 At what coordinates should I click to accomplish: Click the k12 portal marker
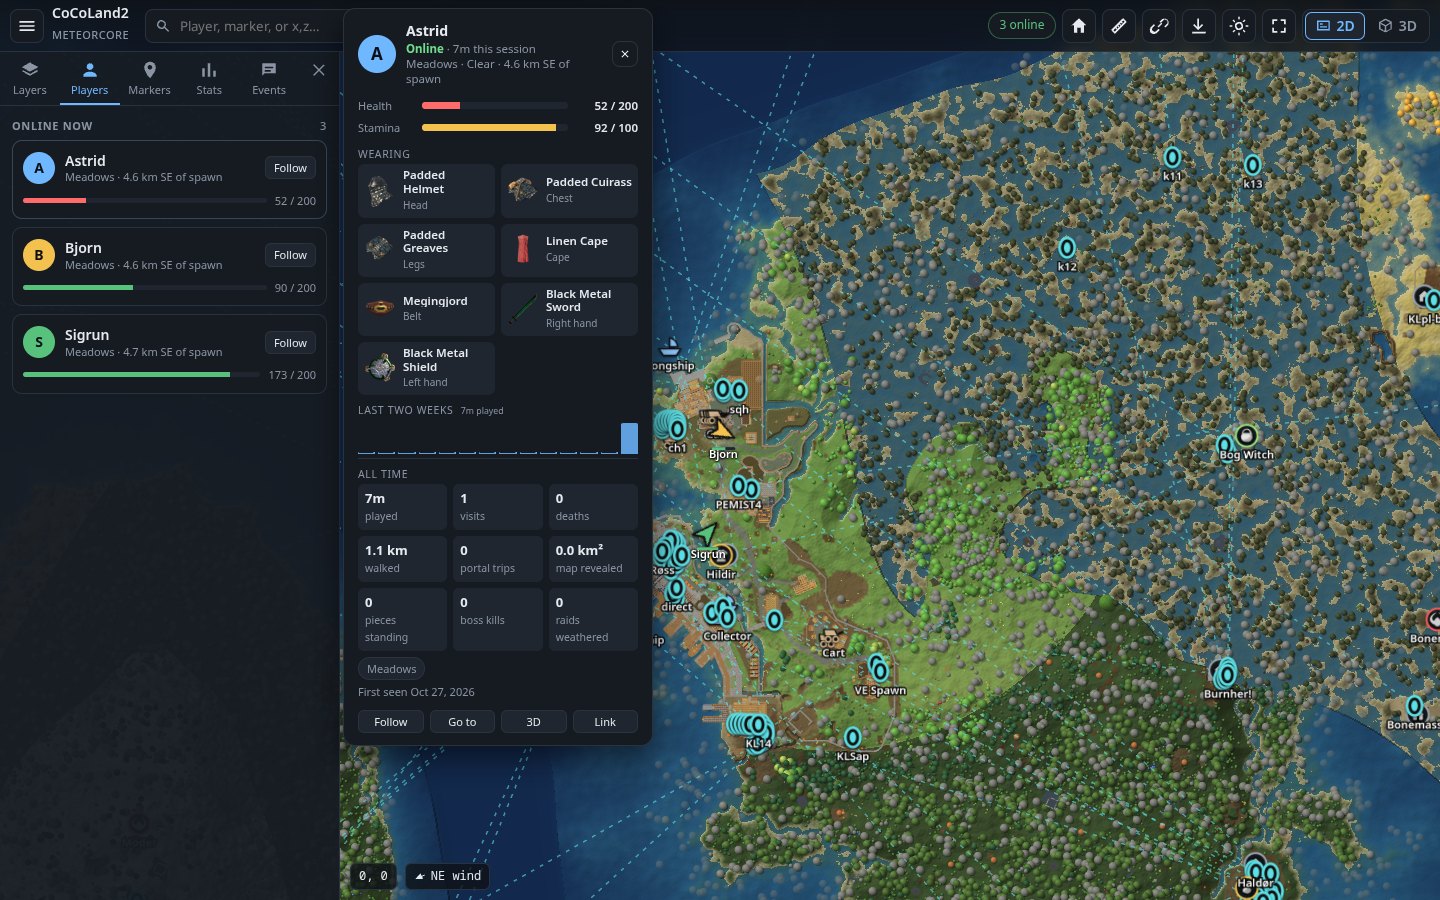(x=1067, y=248)
